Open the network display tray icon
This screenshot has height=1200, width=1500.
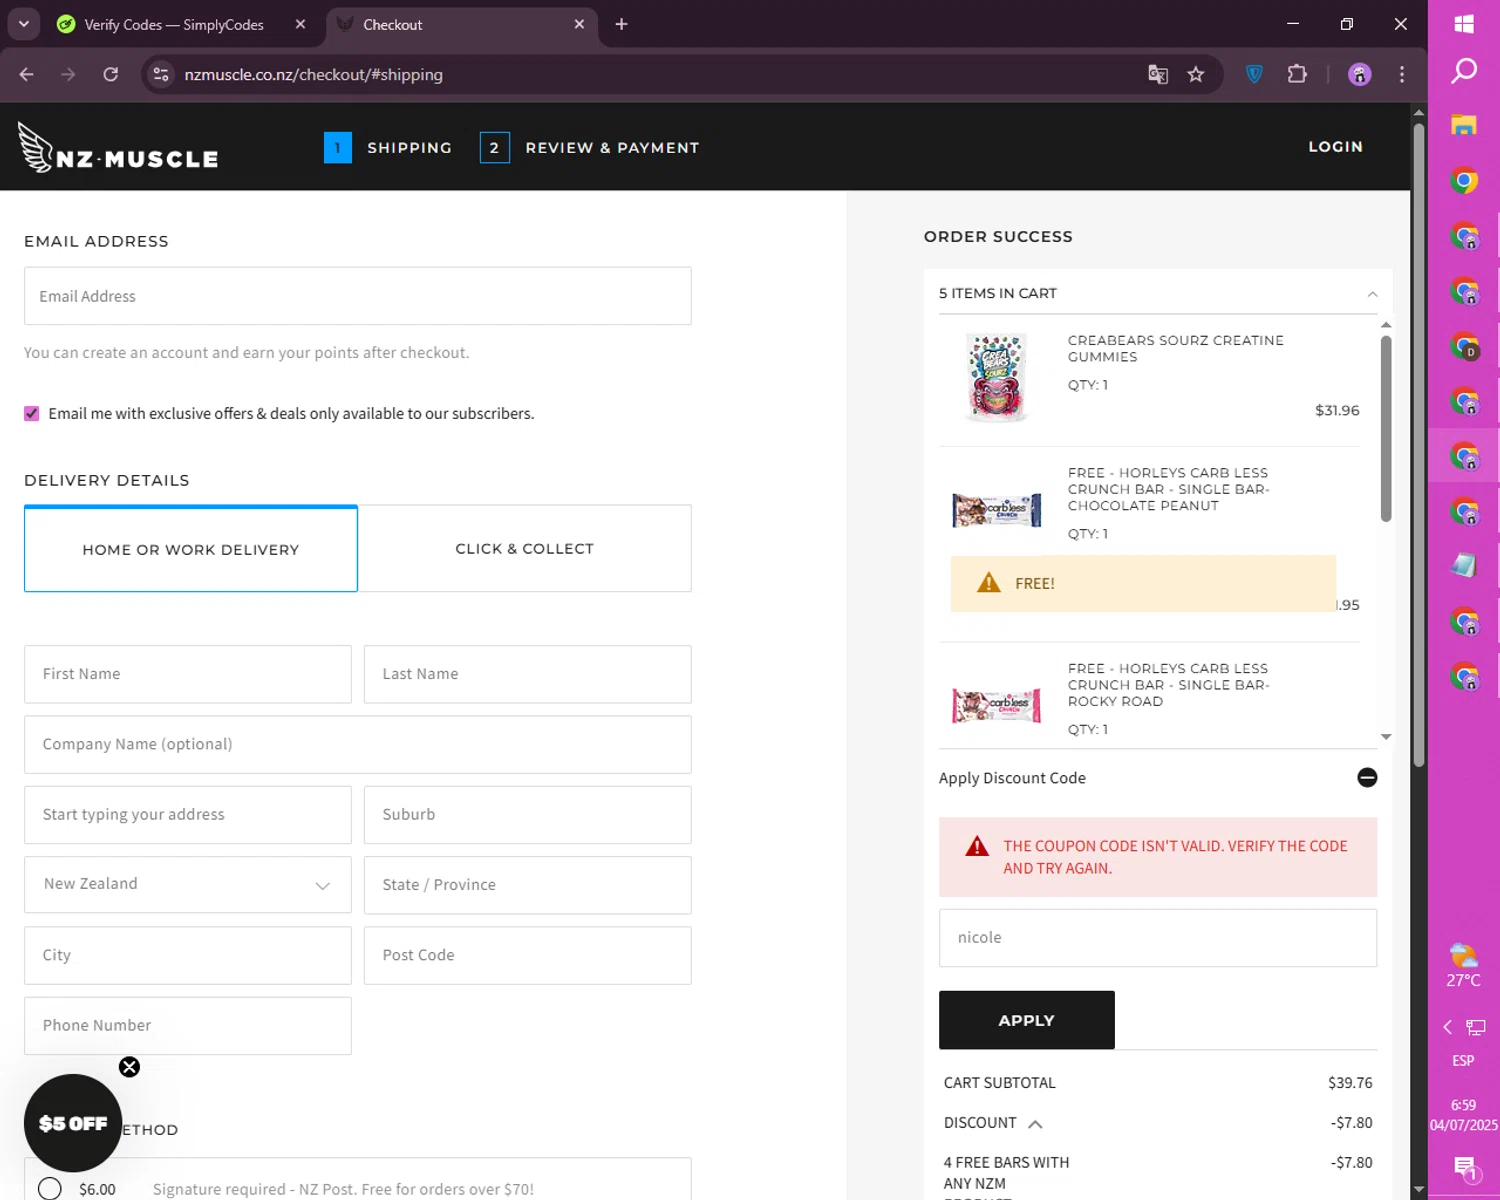coord(1476,1027)
